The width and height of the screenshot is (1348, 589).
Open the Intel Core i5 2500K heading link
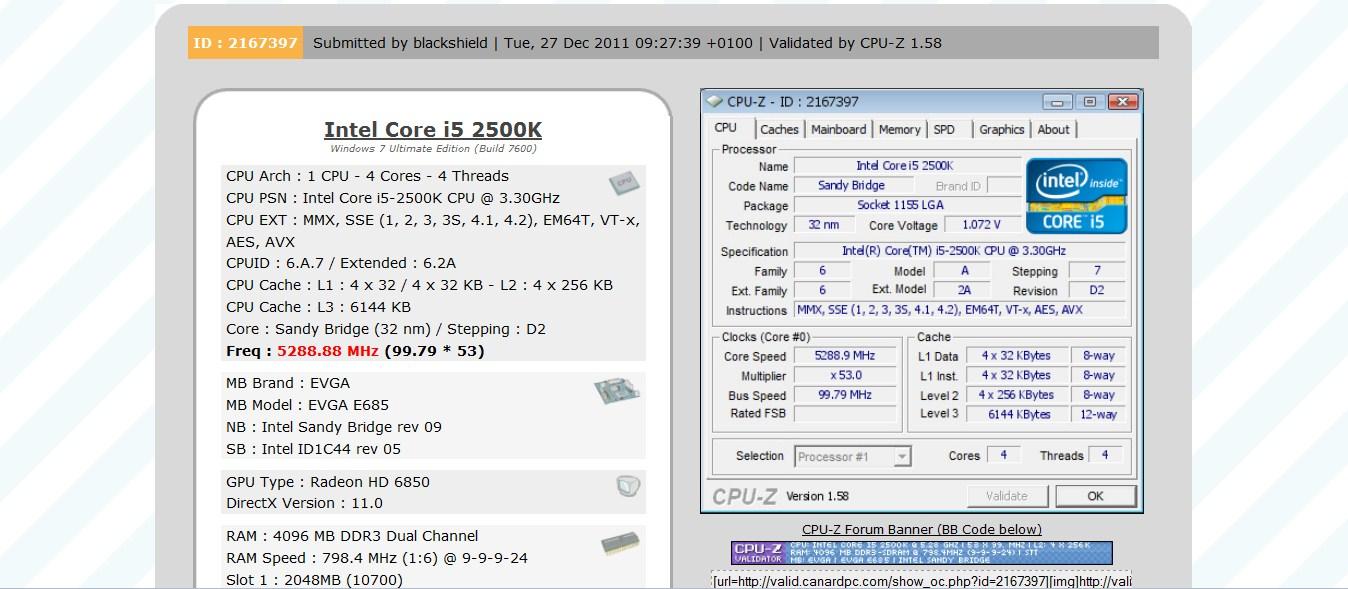[433, 130]
